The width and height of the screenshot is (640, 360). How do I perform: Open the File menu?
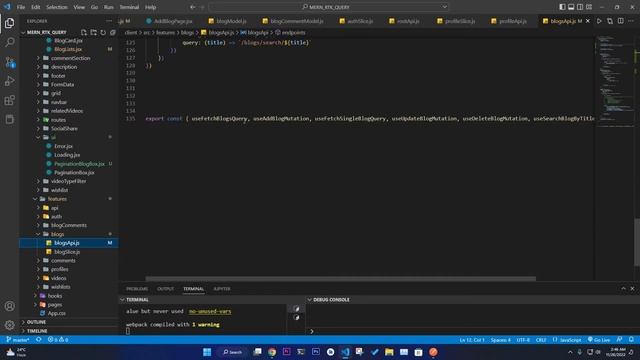pyautogui.click(x=21, y=7)
